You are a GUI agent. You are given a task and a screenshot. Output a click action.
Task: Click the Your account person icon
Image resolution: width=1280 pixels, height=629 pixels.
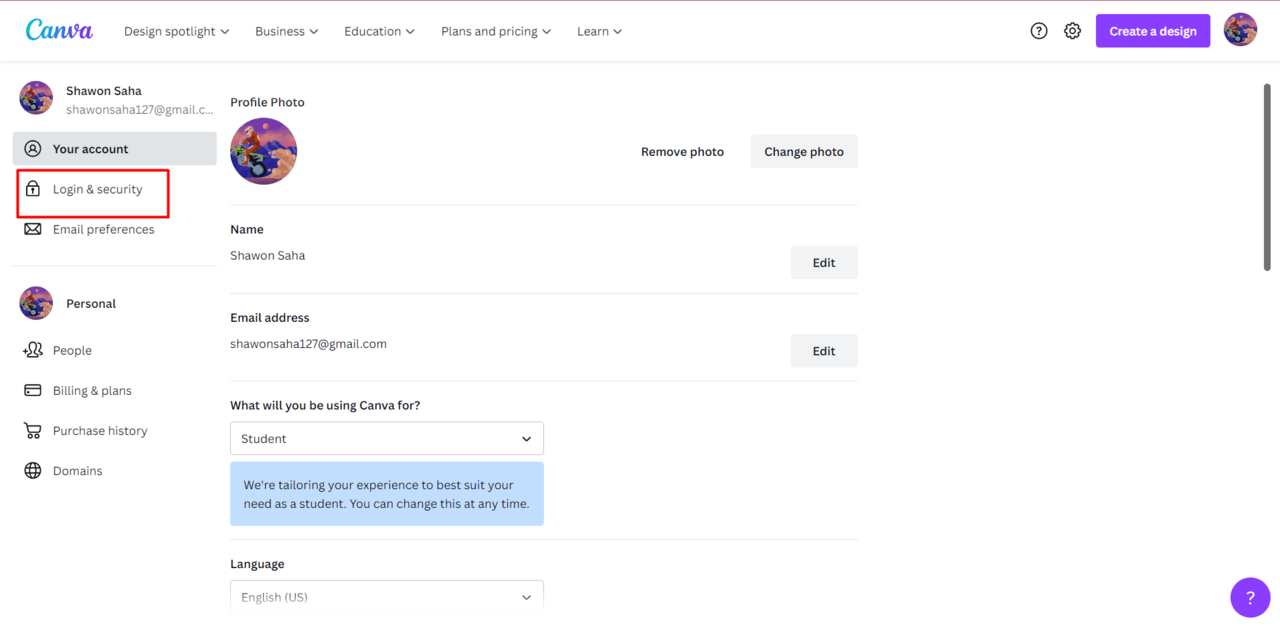coord(33,149)
